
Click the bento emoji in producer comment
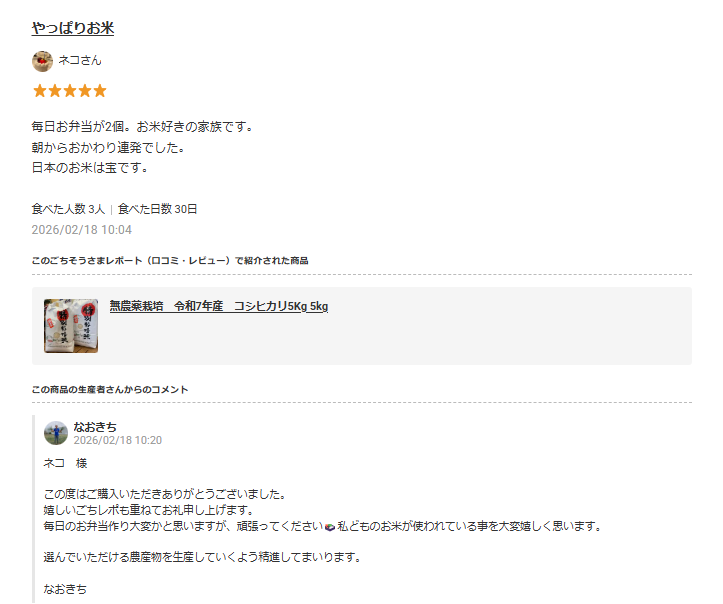pos(330,527)
